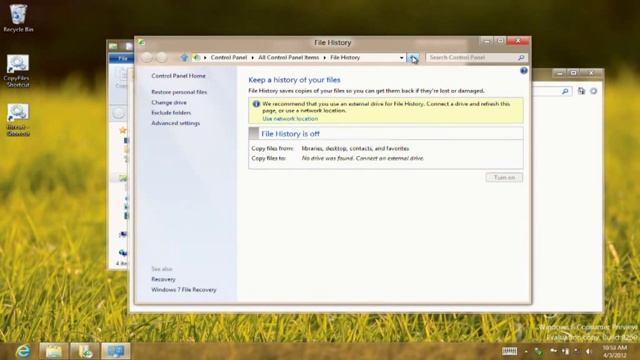Click the magnifier icon in Search Control Panel
This screenshot has height=360, width=640.
click(x=521, y=58)
